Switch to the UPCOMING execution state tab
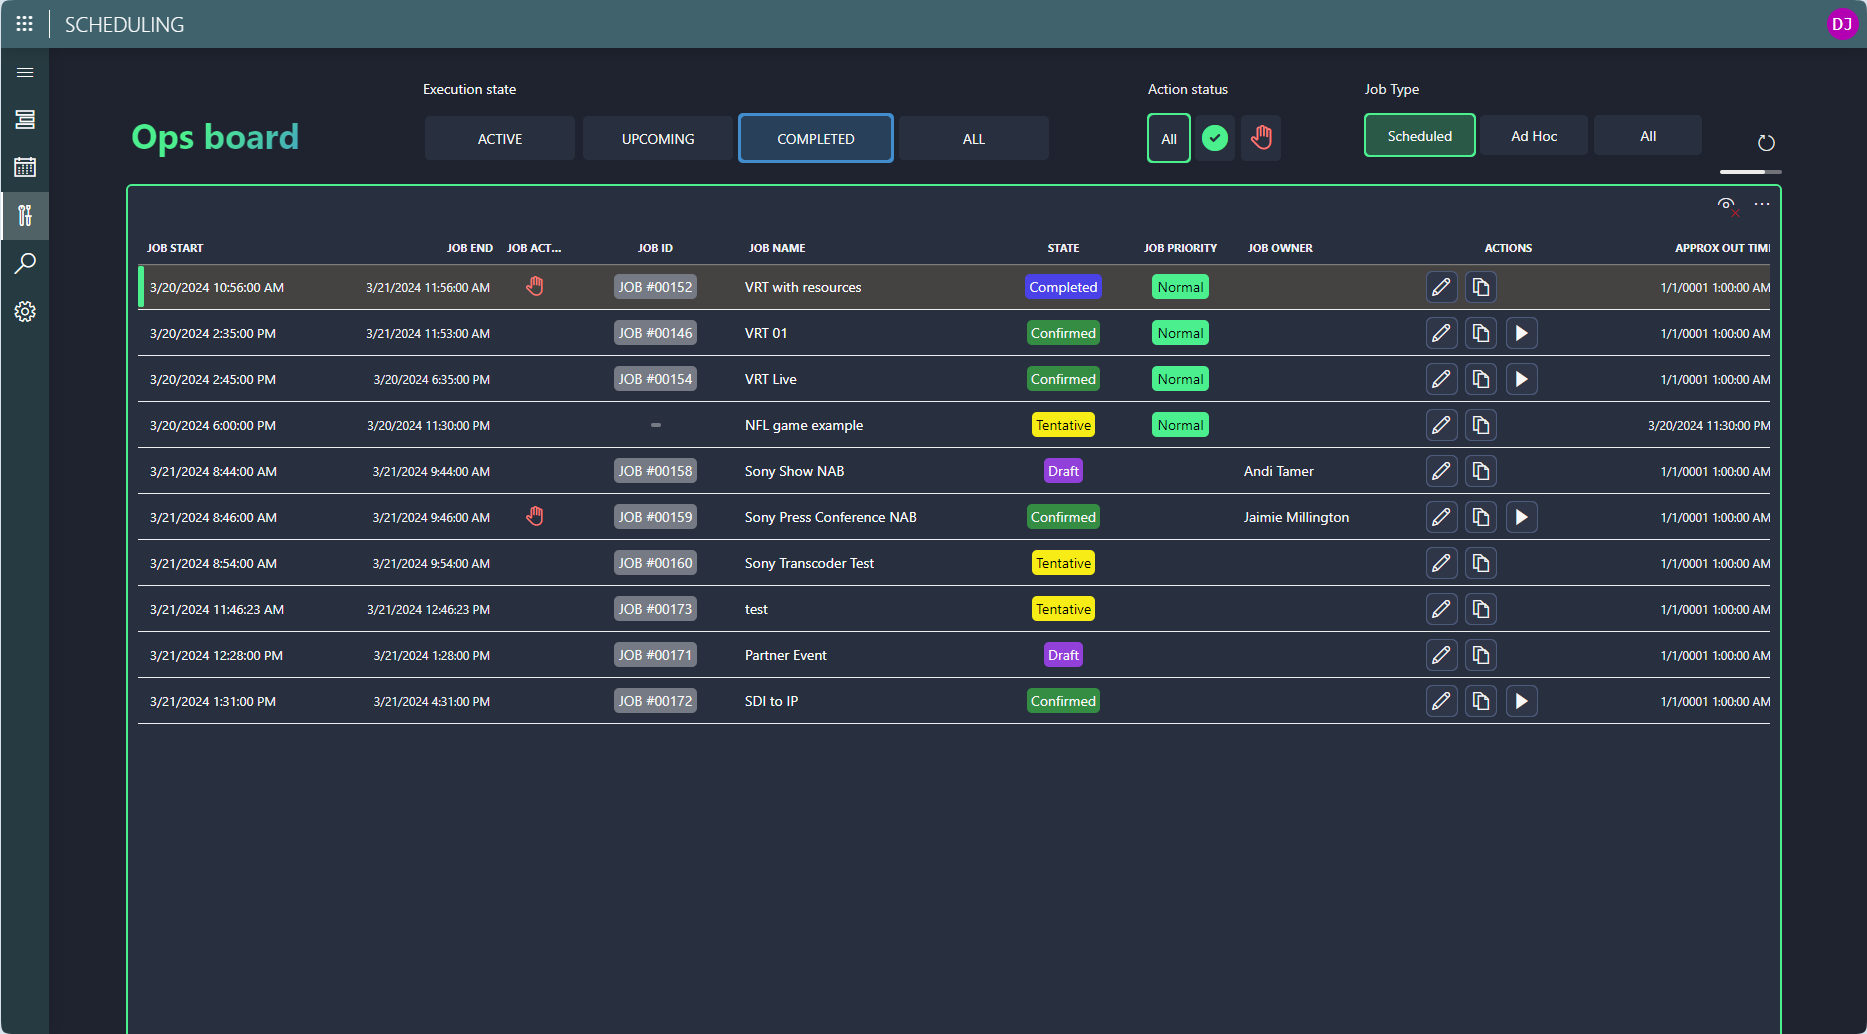1867x1034 pixels. click(658, 139)
